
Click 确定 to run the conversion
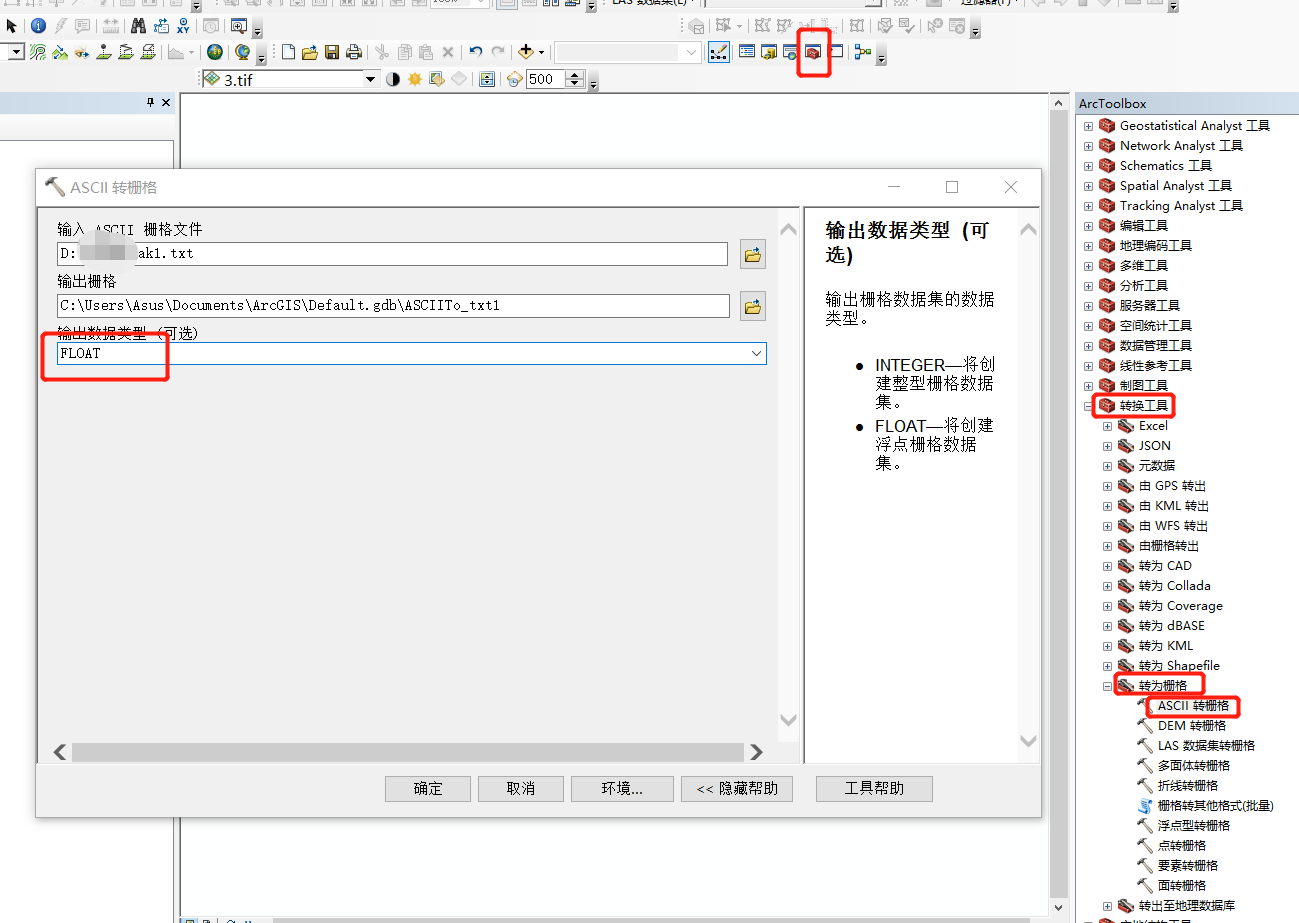click(427, 788)
